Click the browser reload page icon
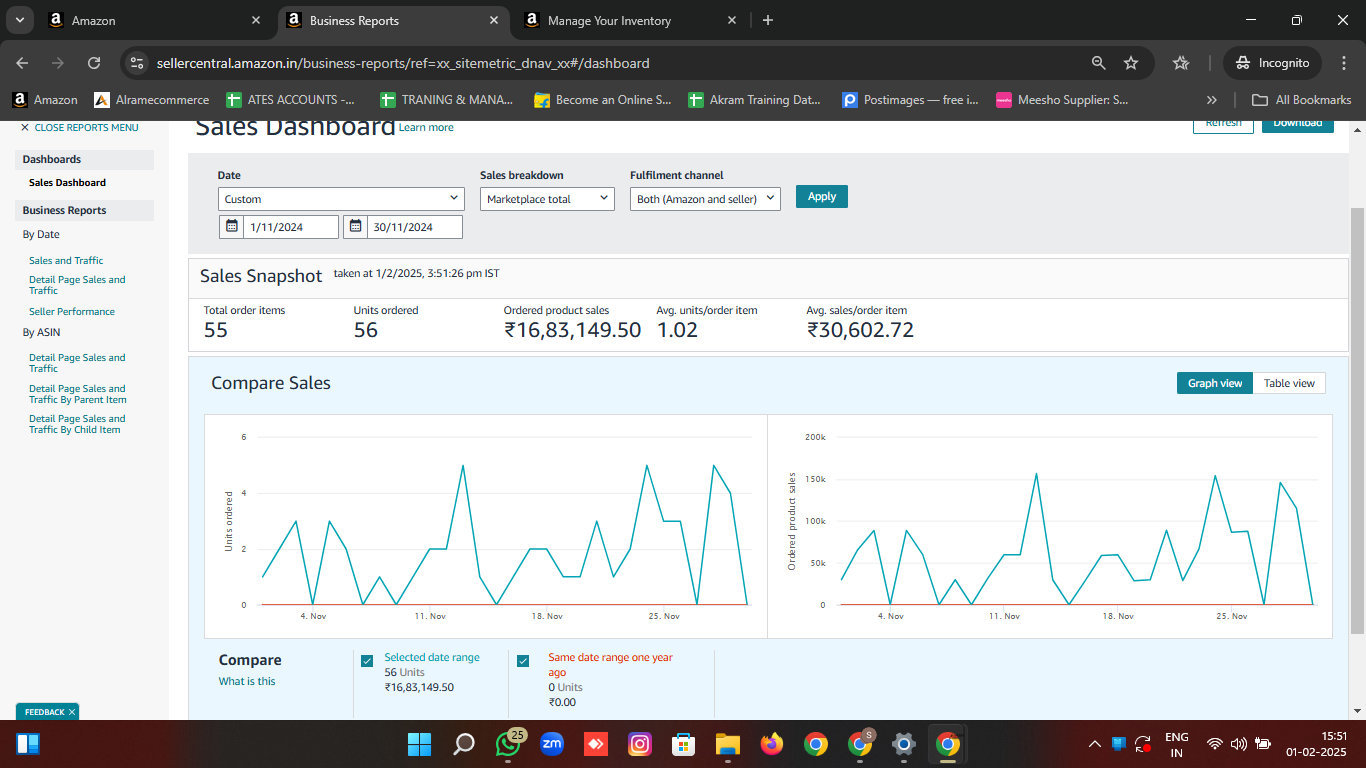Image resolution: width=1366 pixels, height=768 pixels. 94,63
